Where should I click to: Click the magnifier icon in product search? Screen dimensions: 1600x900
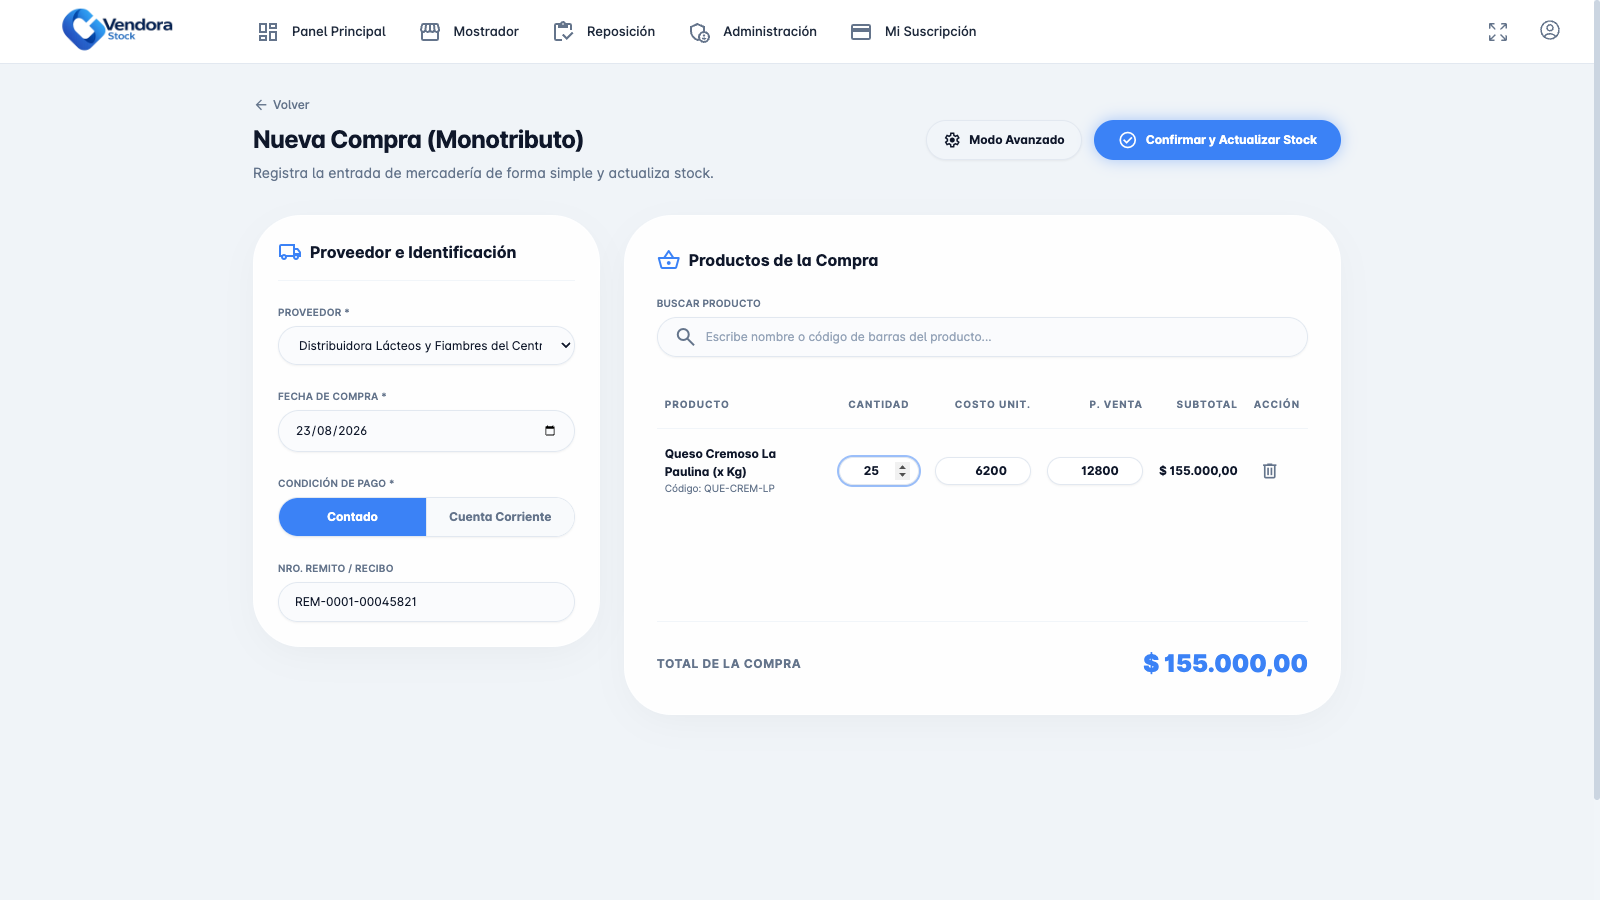pyautogui.click(x=685, y=337)
